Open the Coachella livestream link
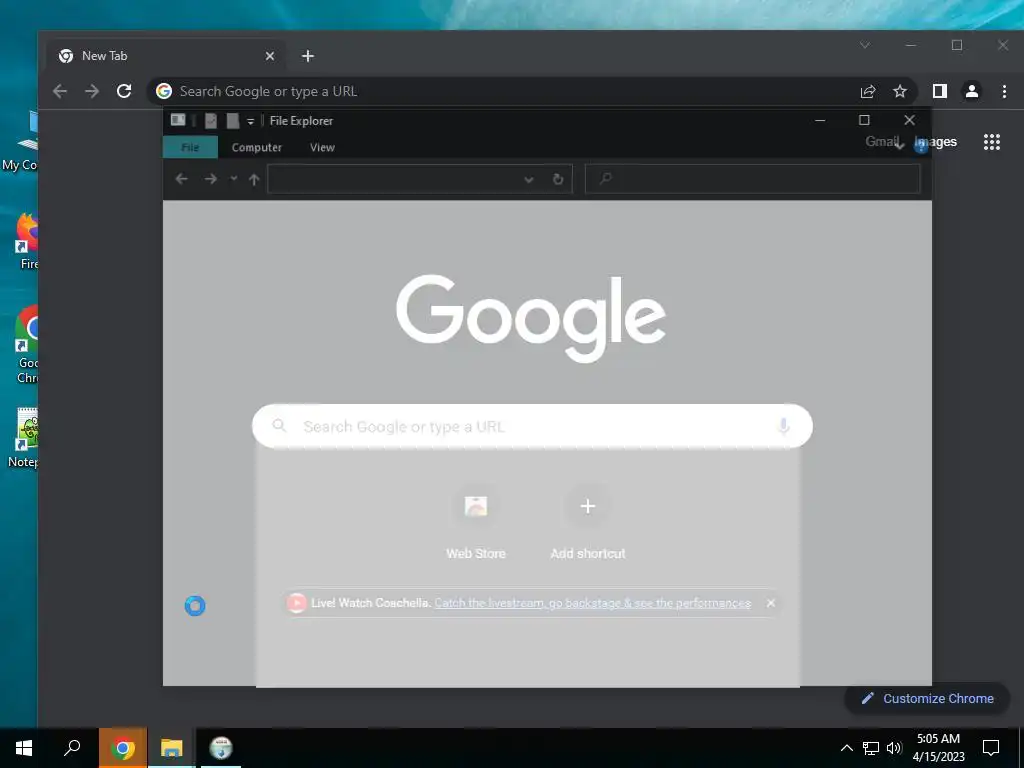Viewport: 1024px width, 768px height. [x=592, y=603]
